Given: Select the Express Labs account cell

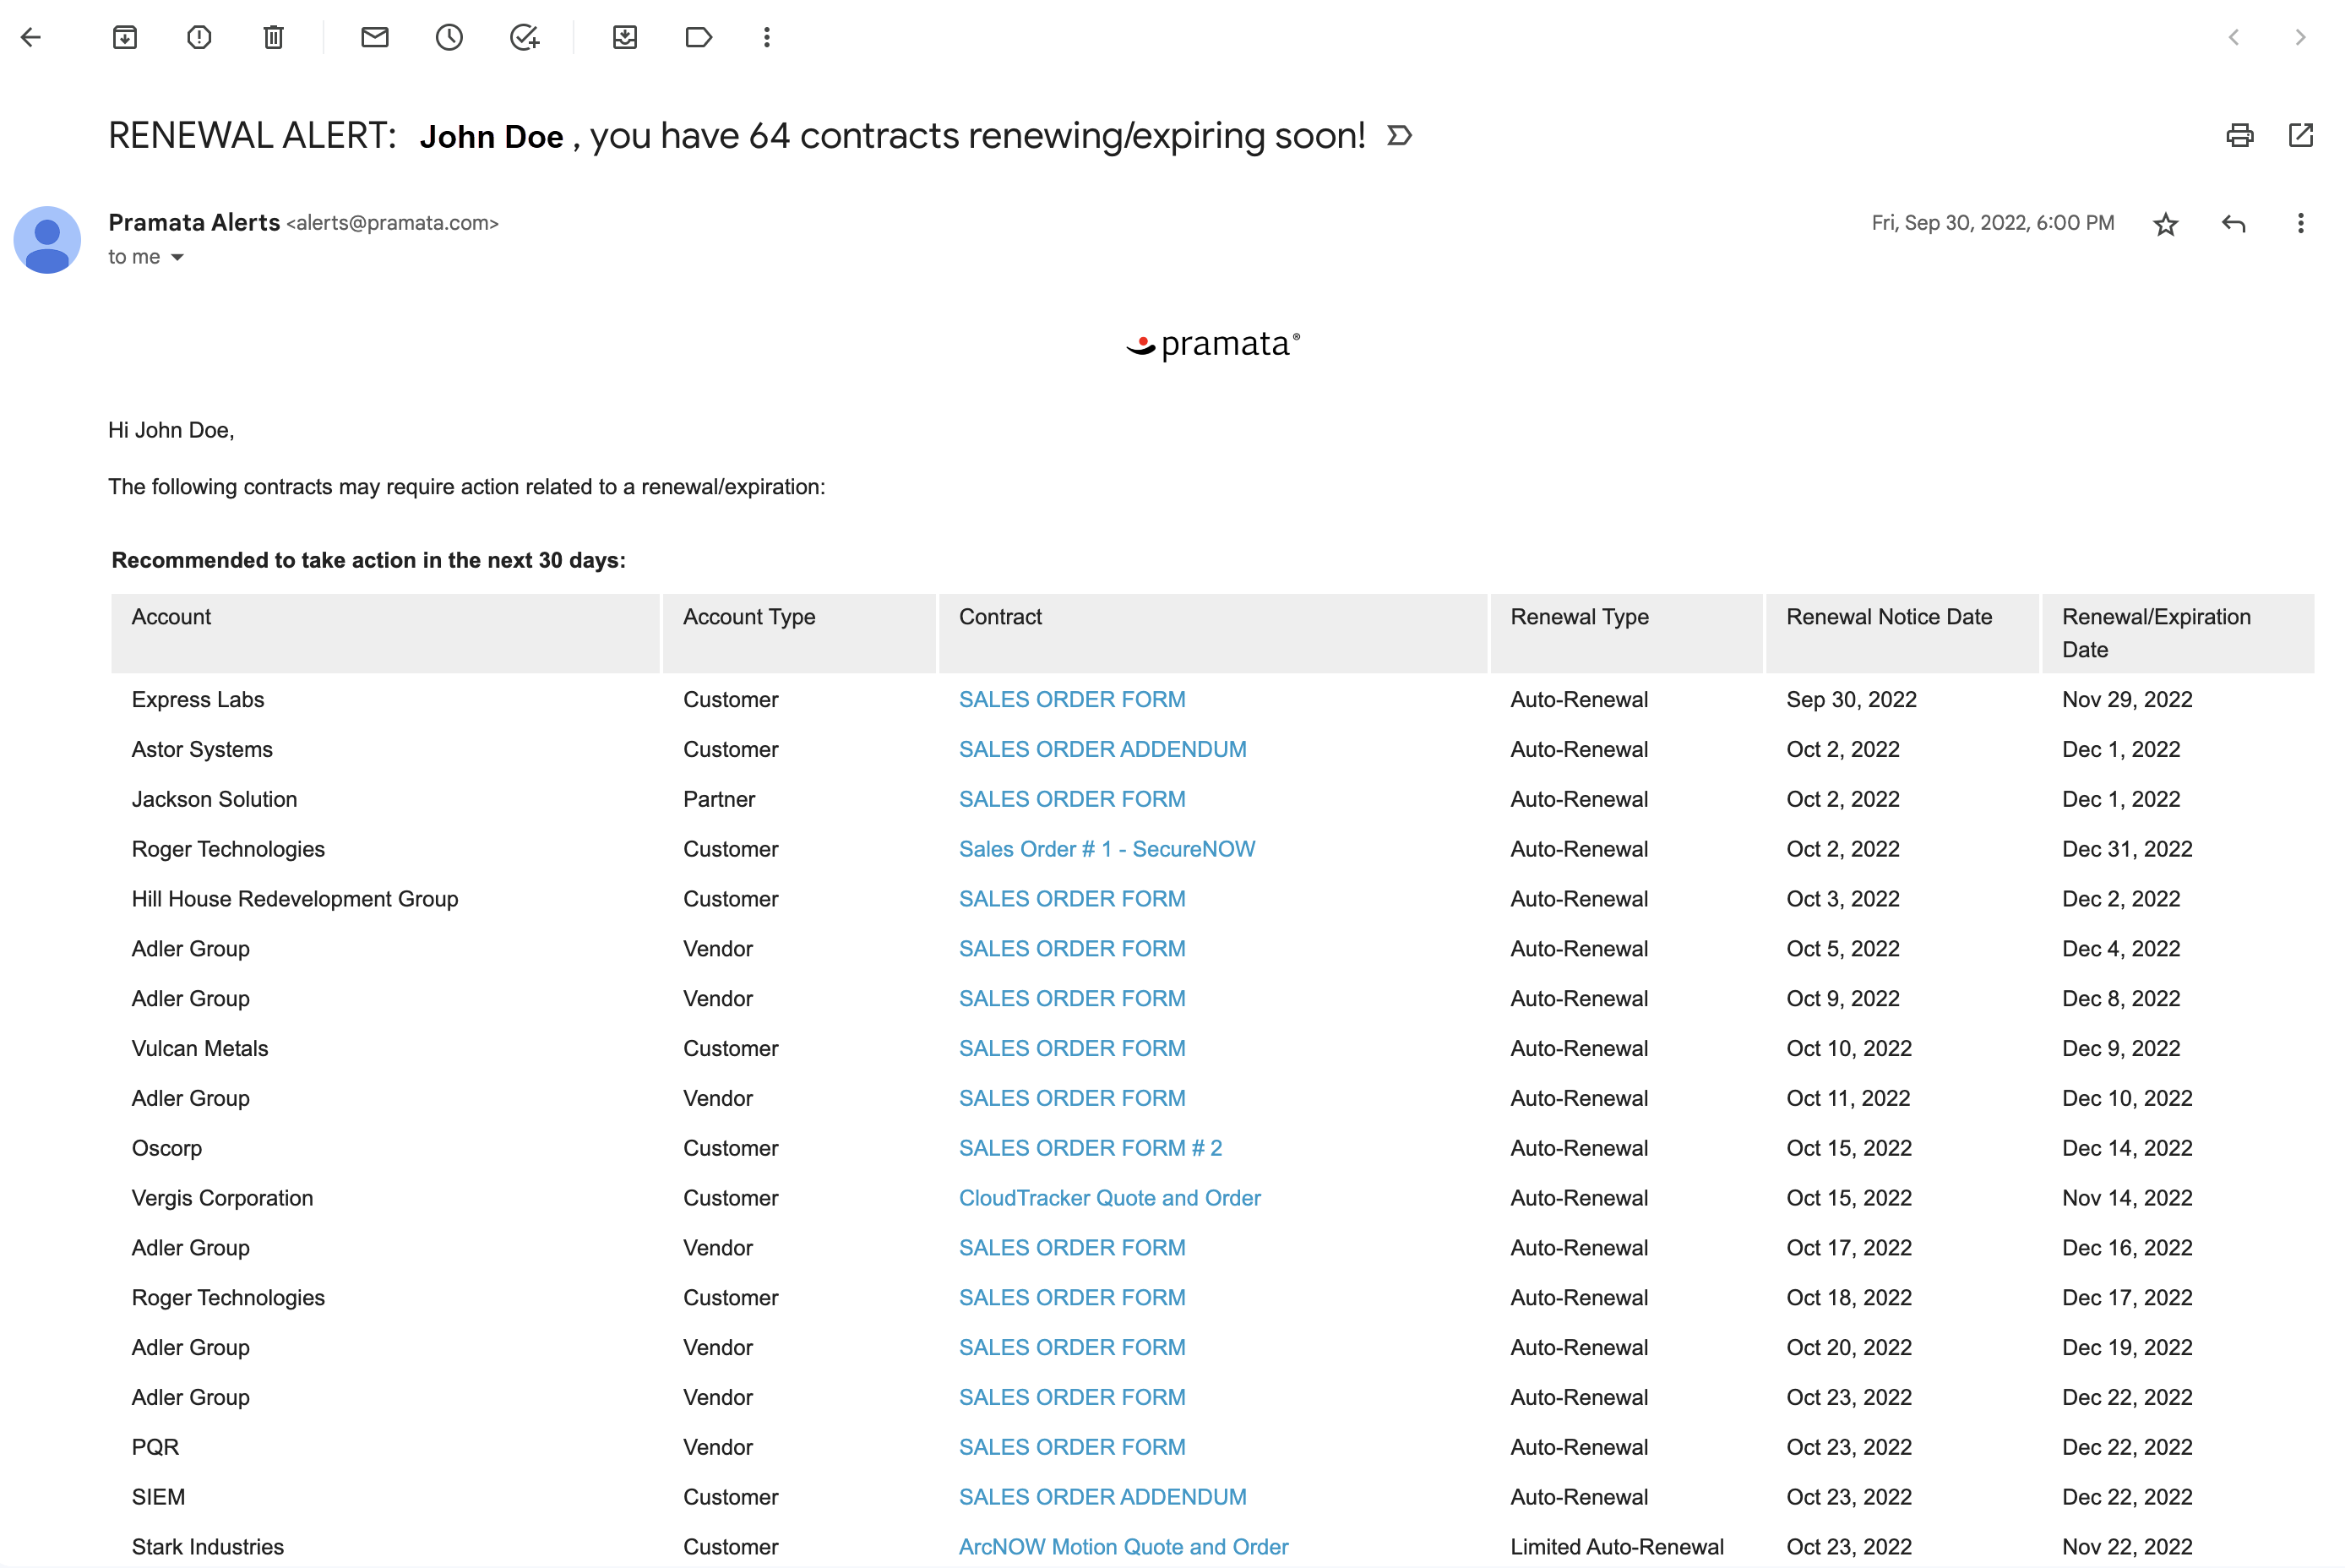Looking at the screenshot, I should click(x=198, y=700).
